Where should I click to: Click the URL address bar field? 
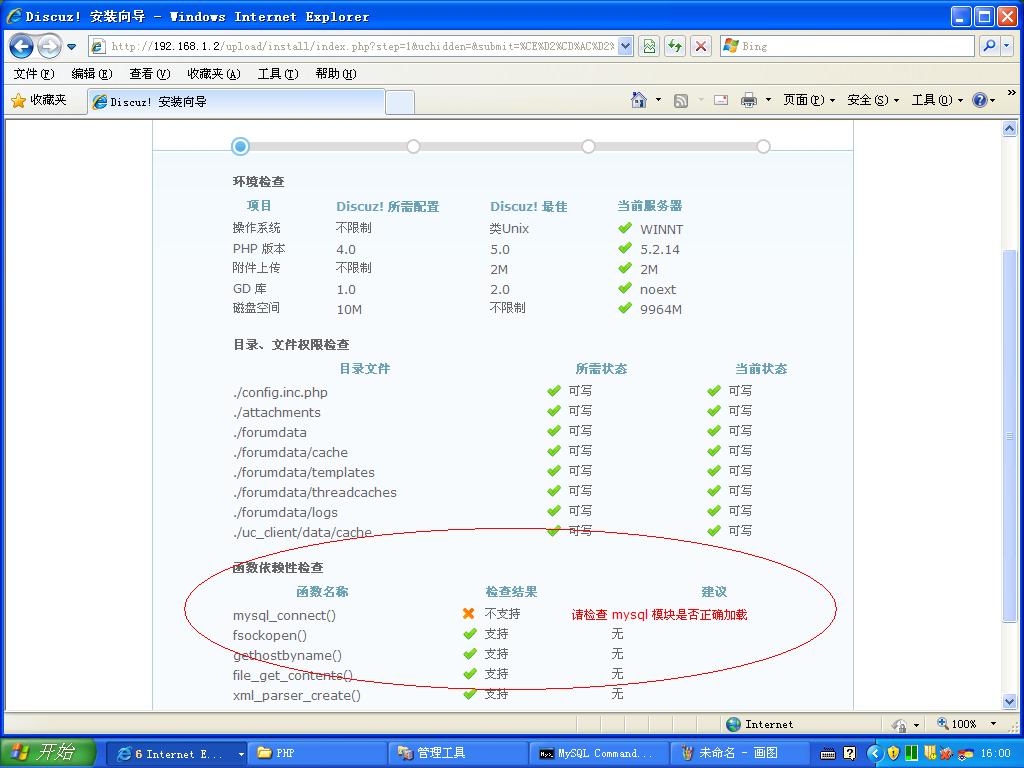pyautogui.click(x=361, y=46)
